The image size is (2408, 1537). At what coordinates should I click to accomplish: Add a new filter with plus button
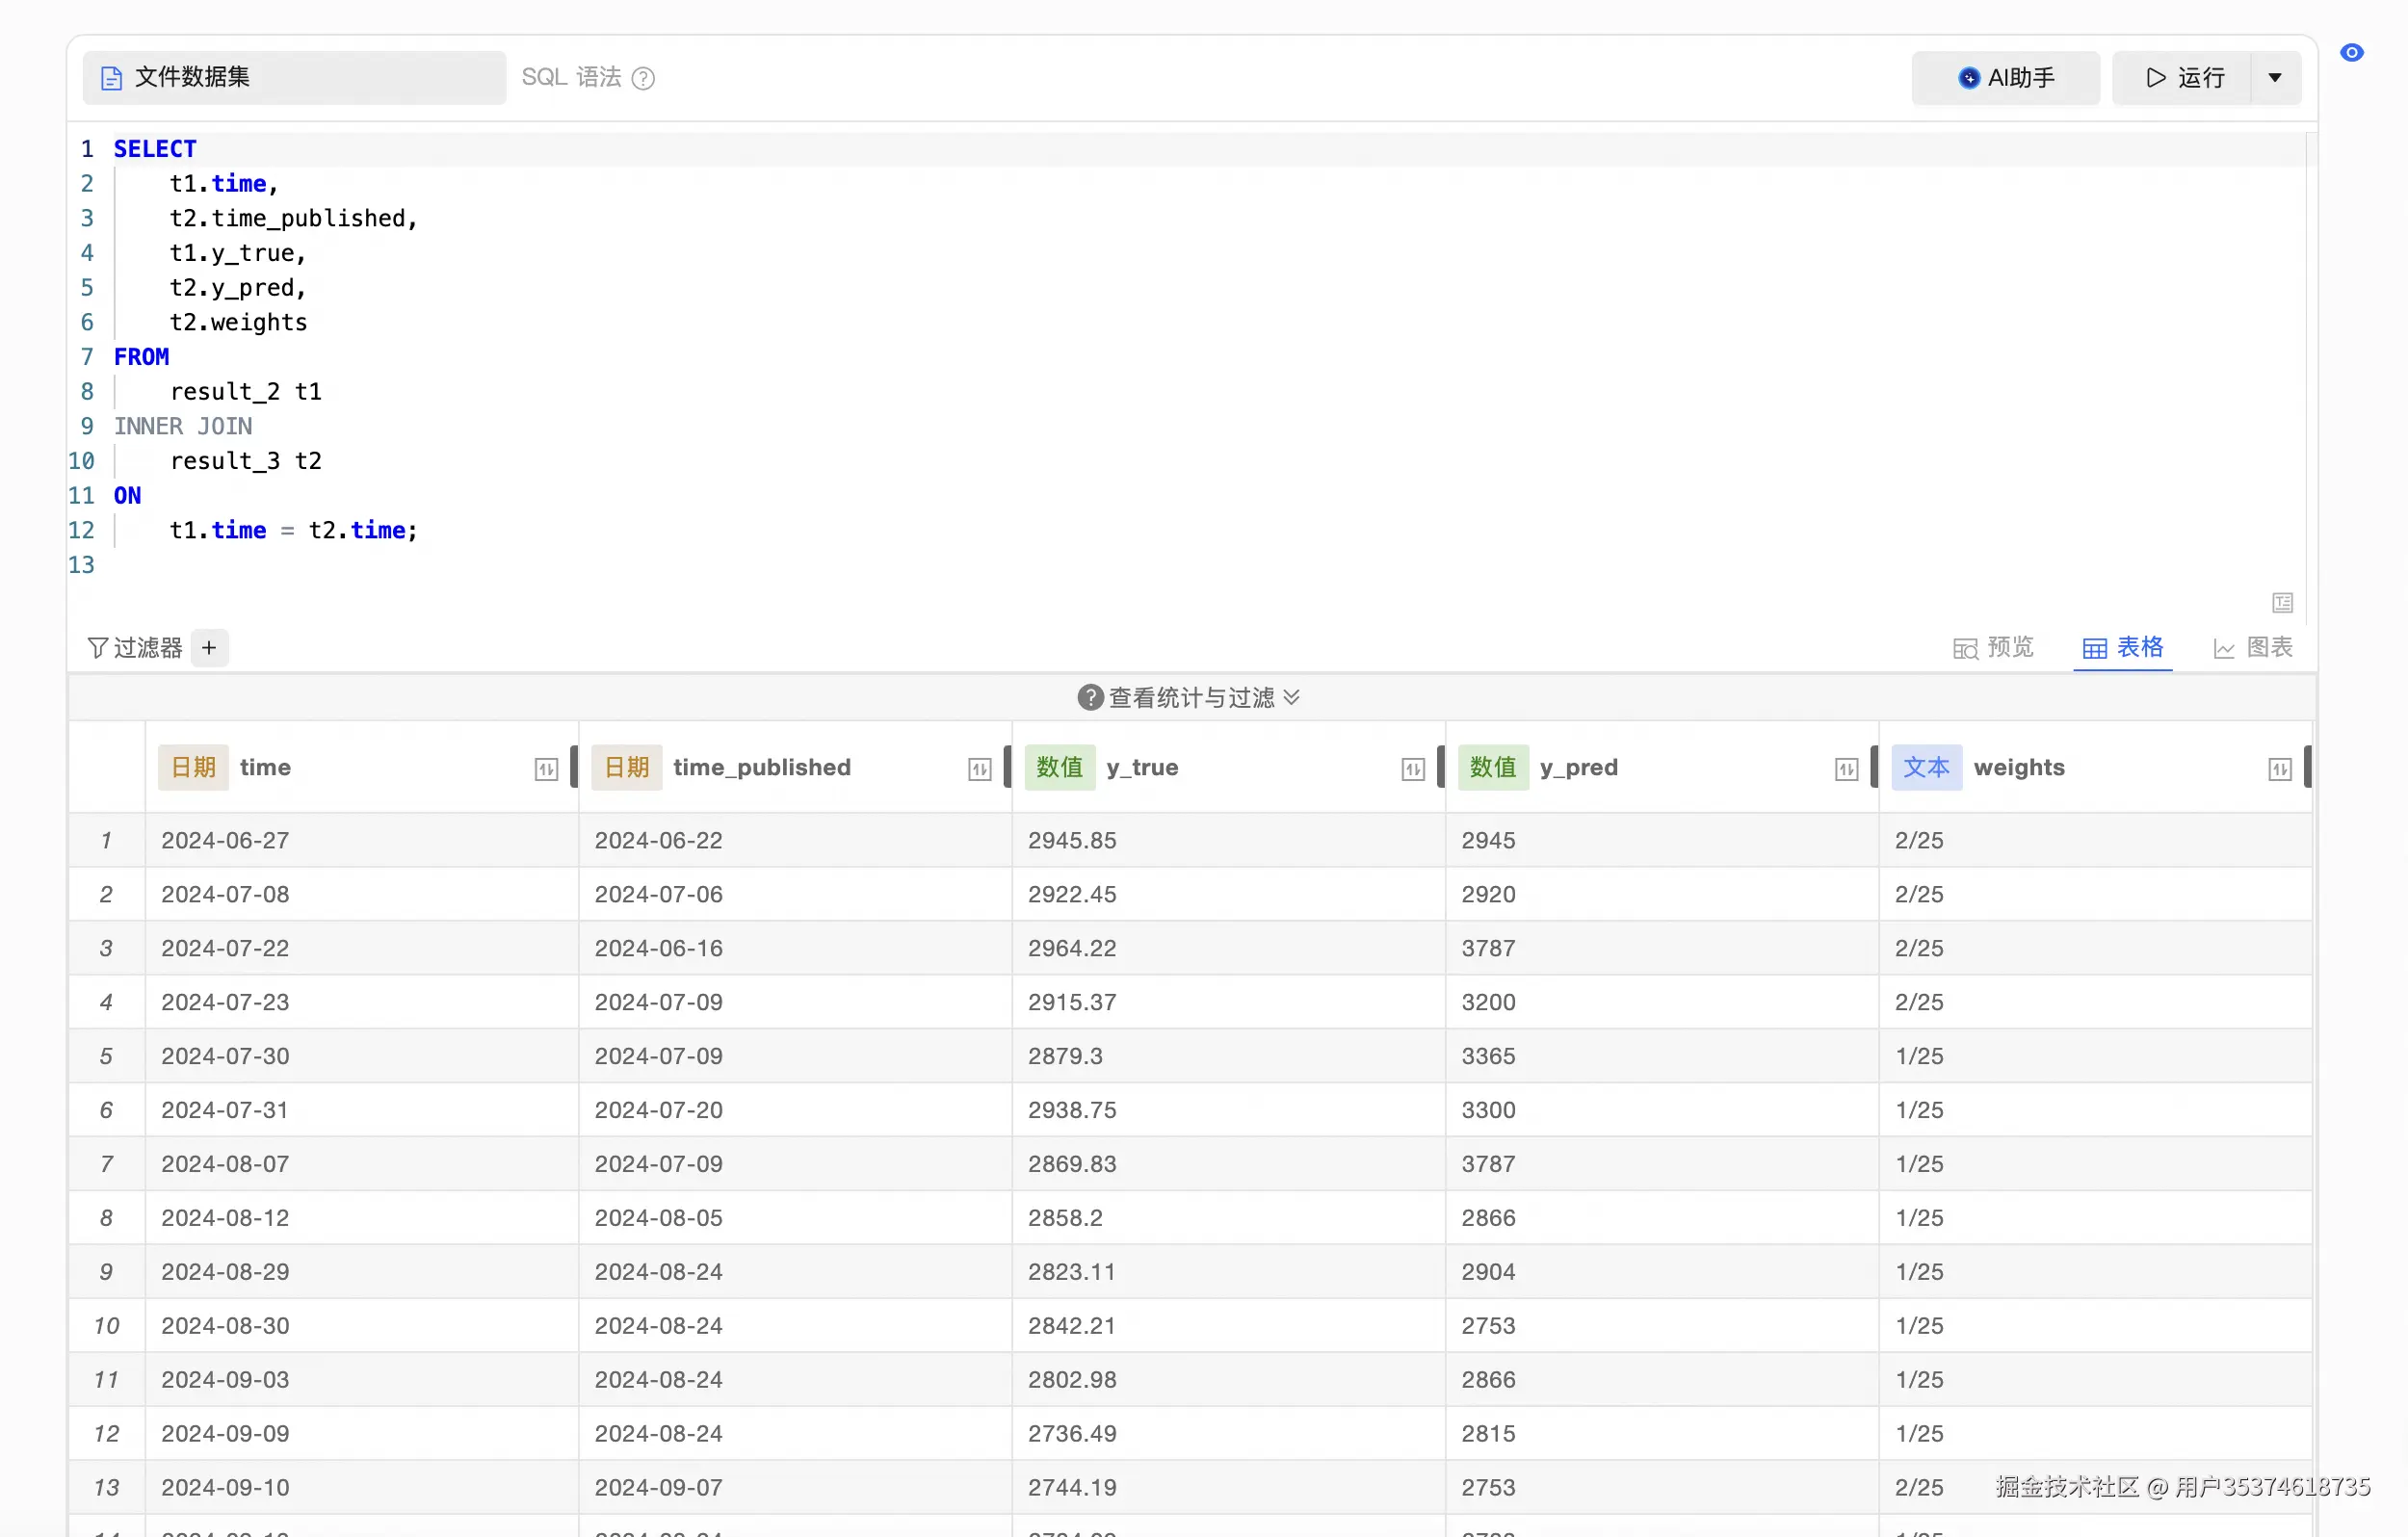point(209,648)
